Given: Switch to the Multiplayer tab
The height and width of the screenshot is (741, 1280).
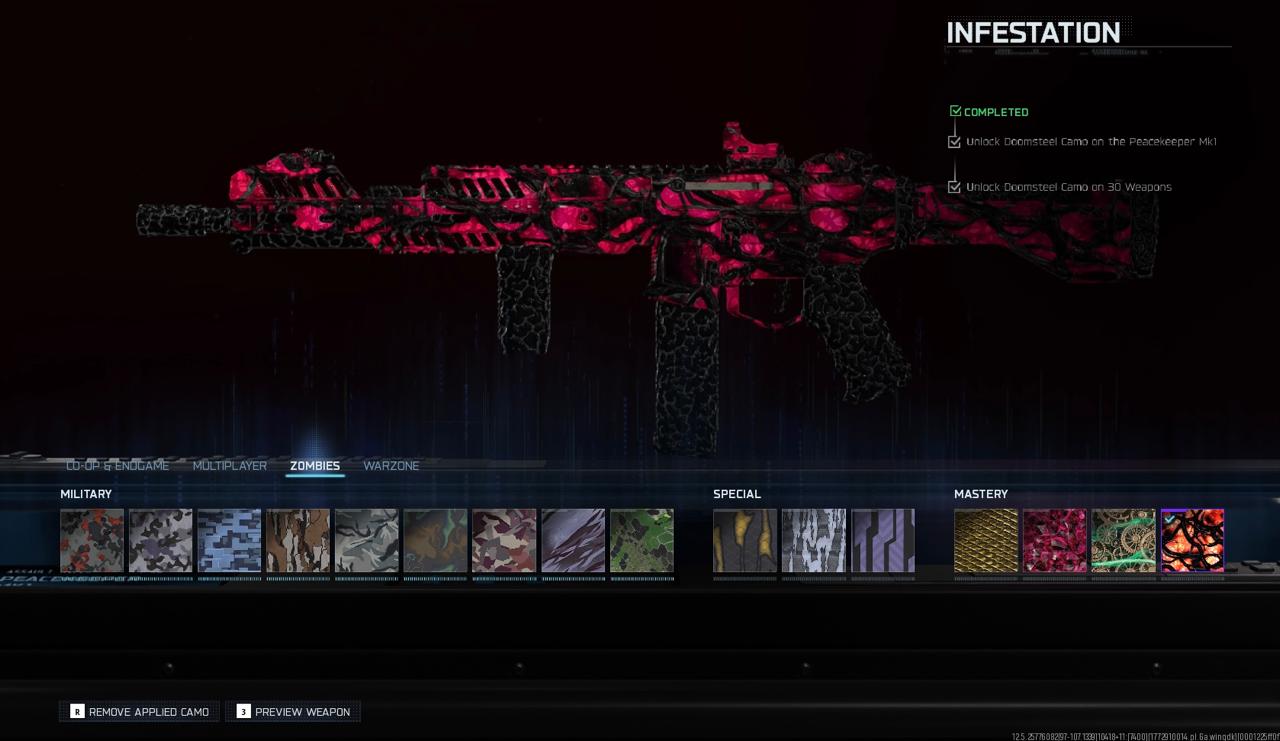Looking at the screenshot, I should (x=230, y=466).
